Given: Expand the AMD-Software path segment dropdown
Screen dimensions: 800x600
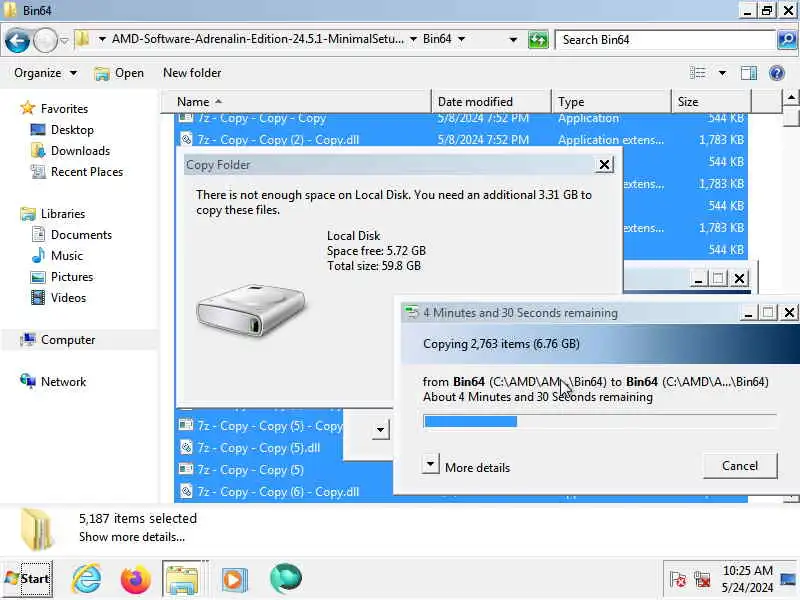Looking at the screenshot, I should 413,39.
